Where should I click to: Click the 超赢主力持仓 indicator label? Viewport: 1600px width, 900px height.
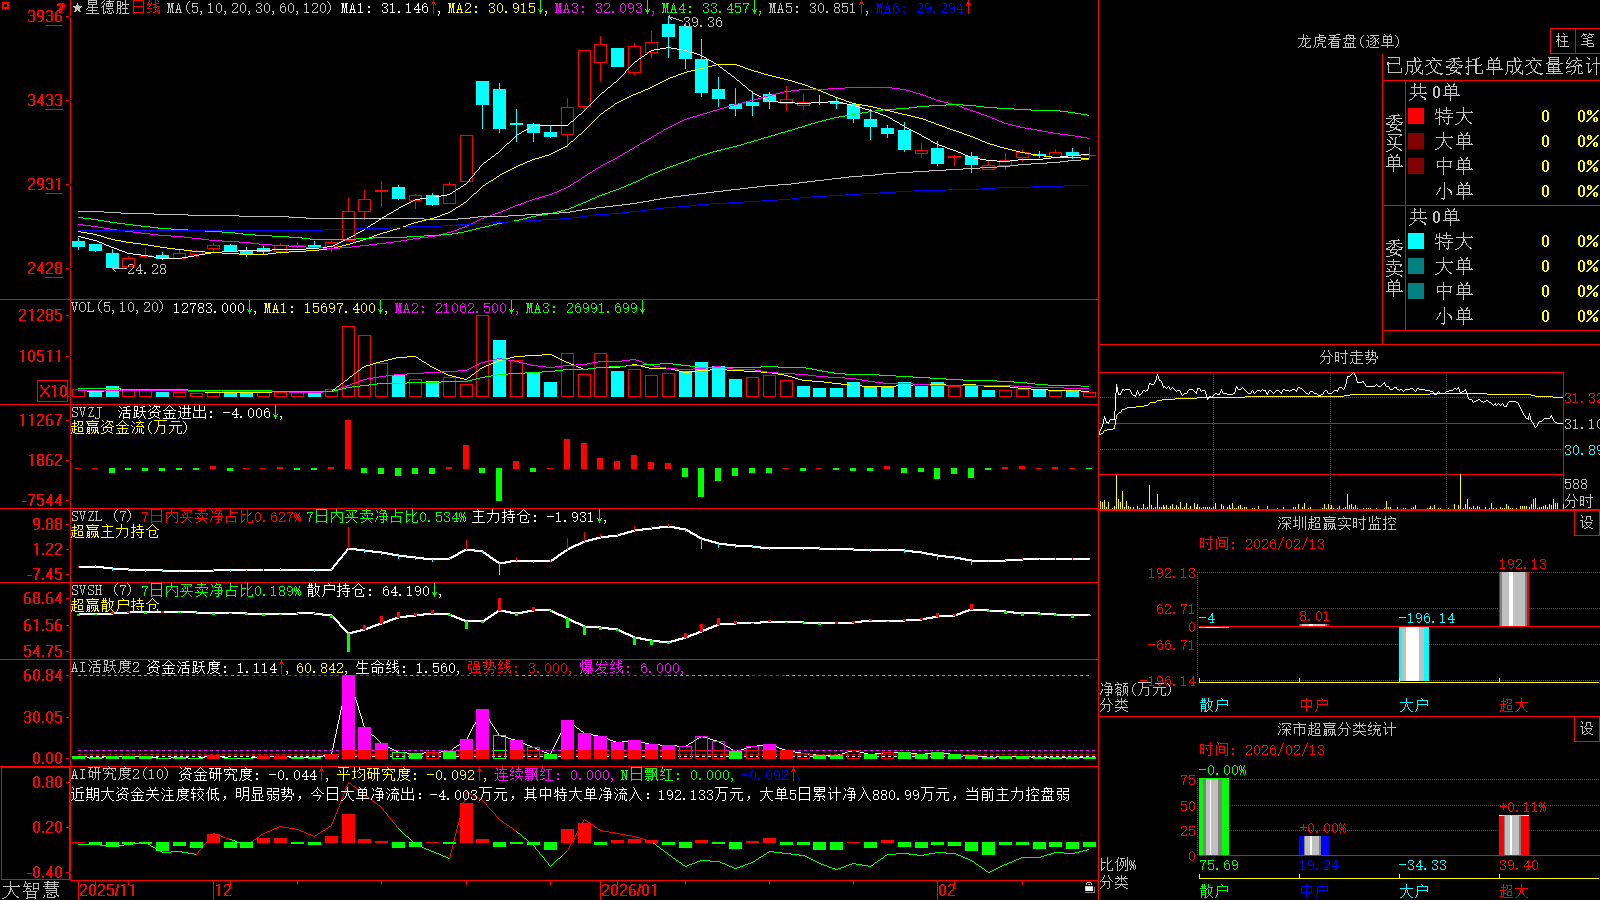tap(115, 531)
